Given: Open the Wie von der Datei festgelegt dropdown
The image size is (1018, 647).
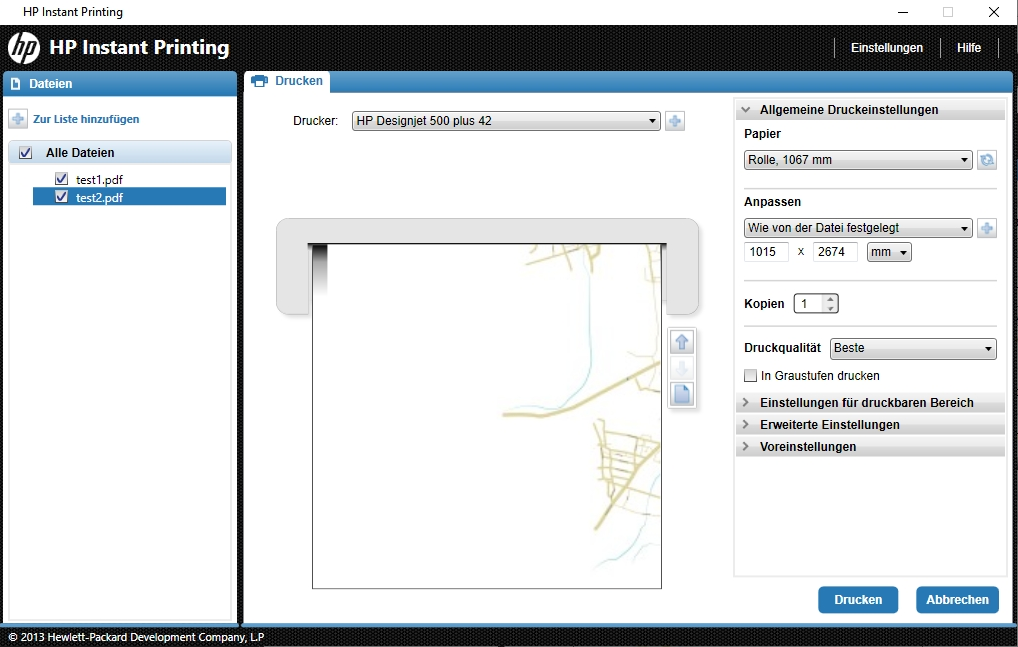Looking at the screenshot, I should pos(858,228).
